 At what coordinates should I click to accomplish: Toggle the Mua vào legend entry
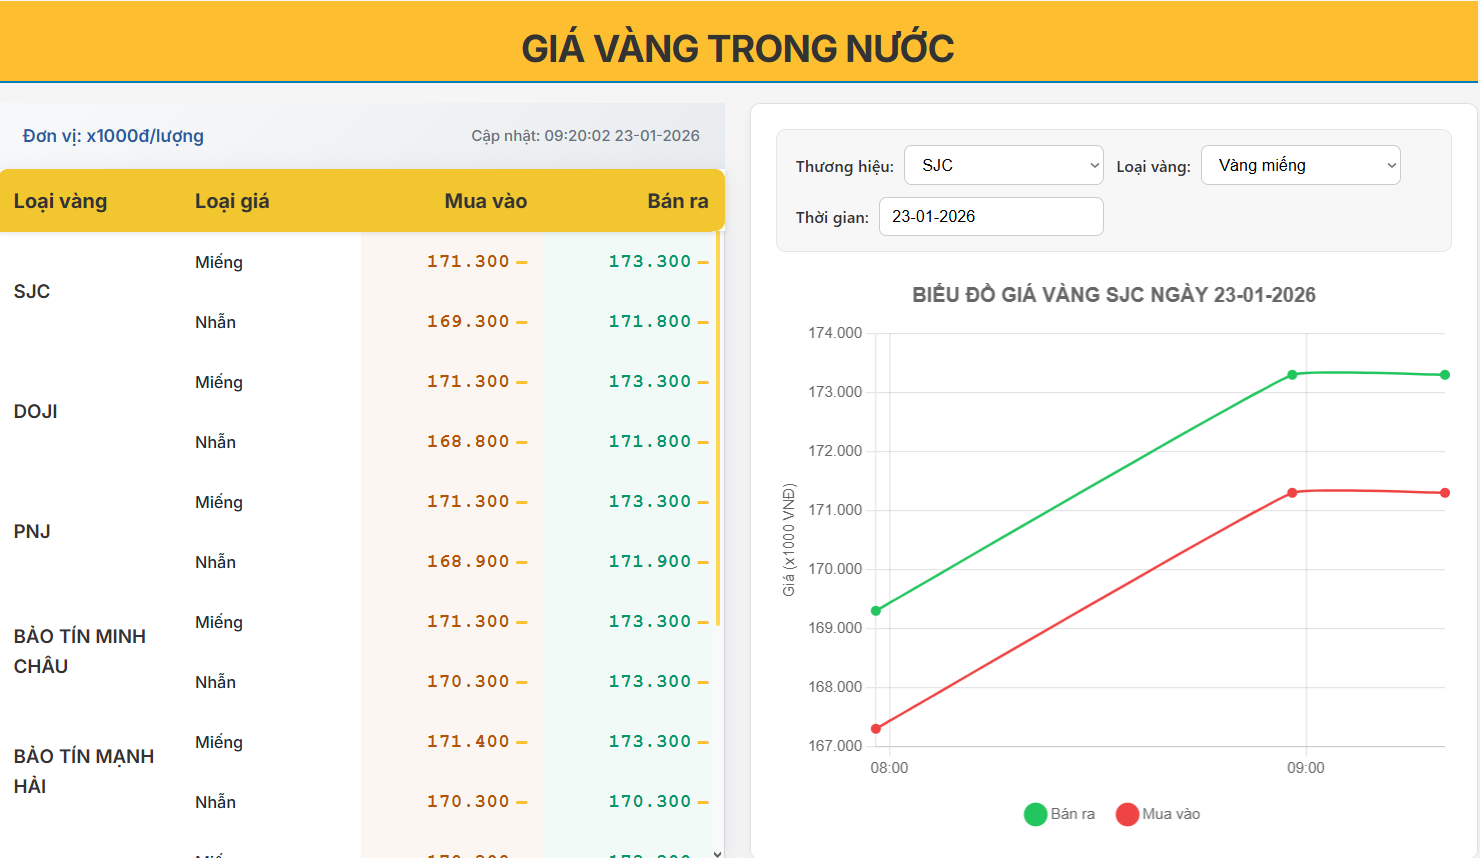tap(1158, 814)
